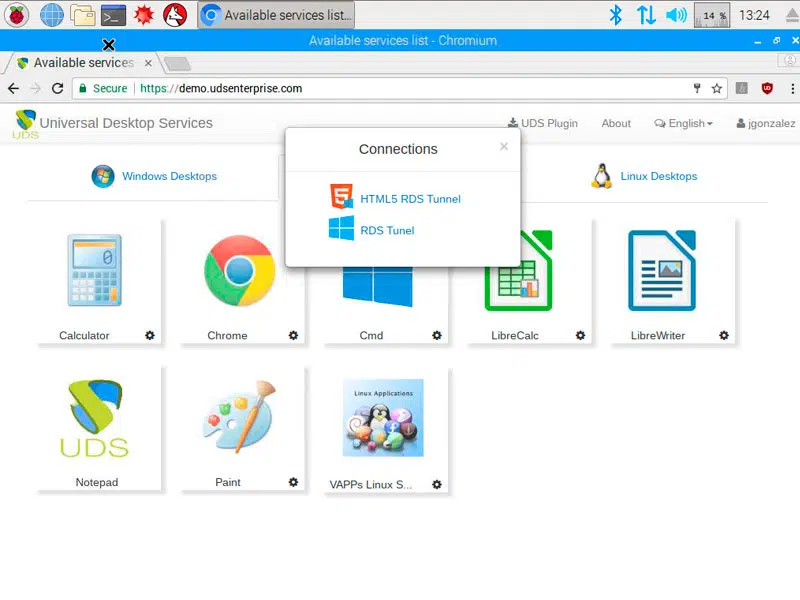The height and width of the screenshot is (600, 800).
Task: Click the Chromium profile avatar button
Action: click(x=789, y=61)
